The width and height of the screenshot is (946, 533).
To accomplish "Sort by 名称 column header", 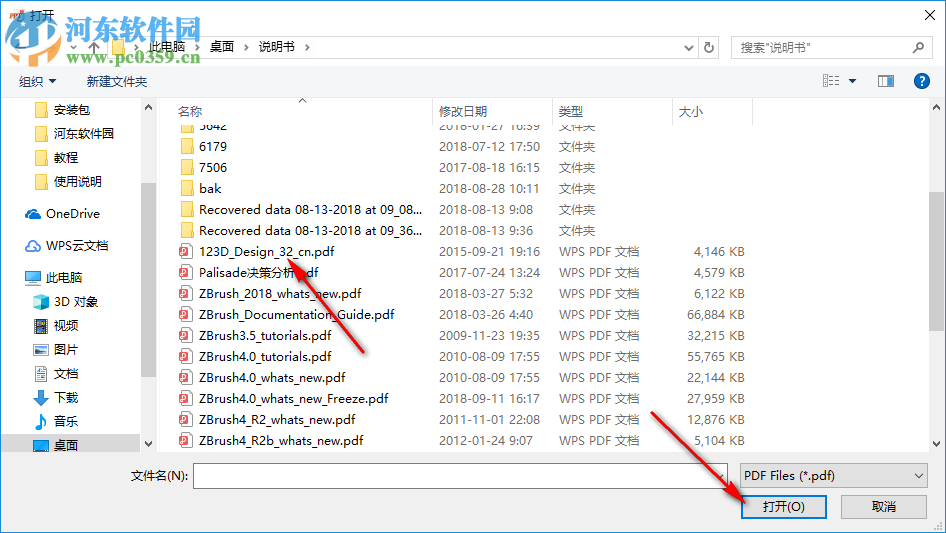I will pyautogui.click(x=190, y=112).
